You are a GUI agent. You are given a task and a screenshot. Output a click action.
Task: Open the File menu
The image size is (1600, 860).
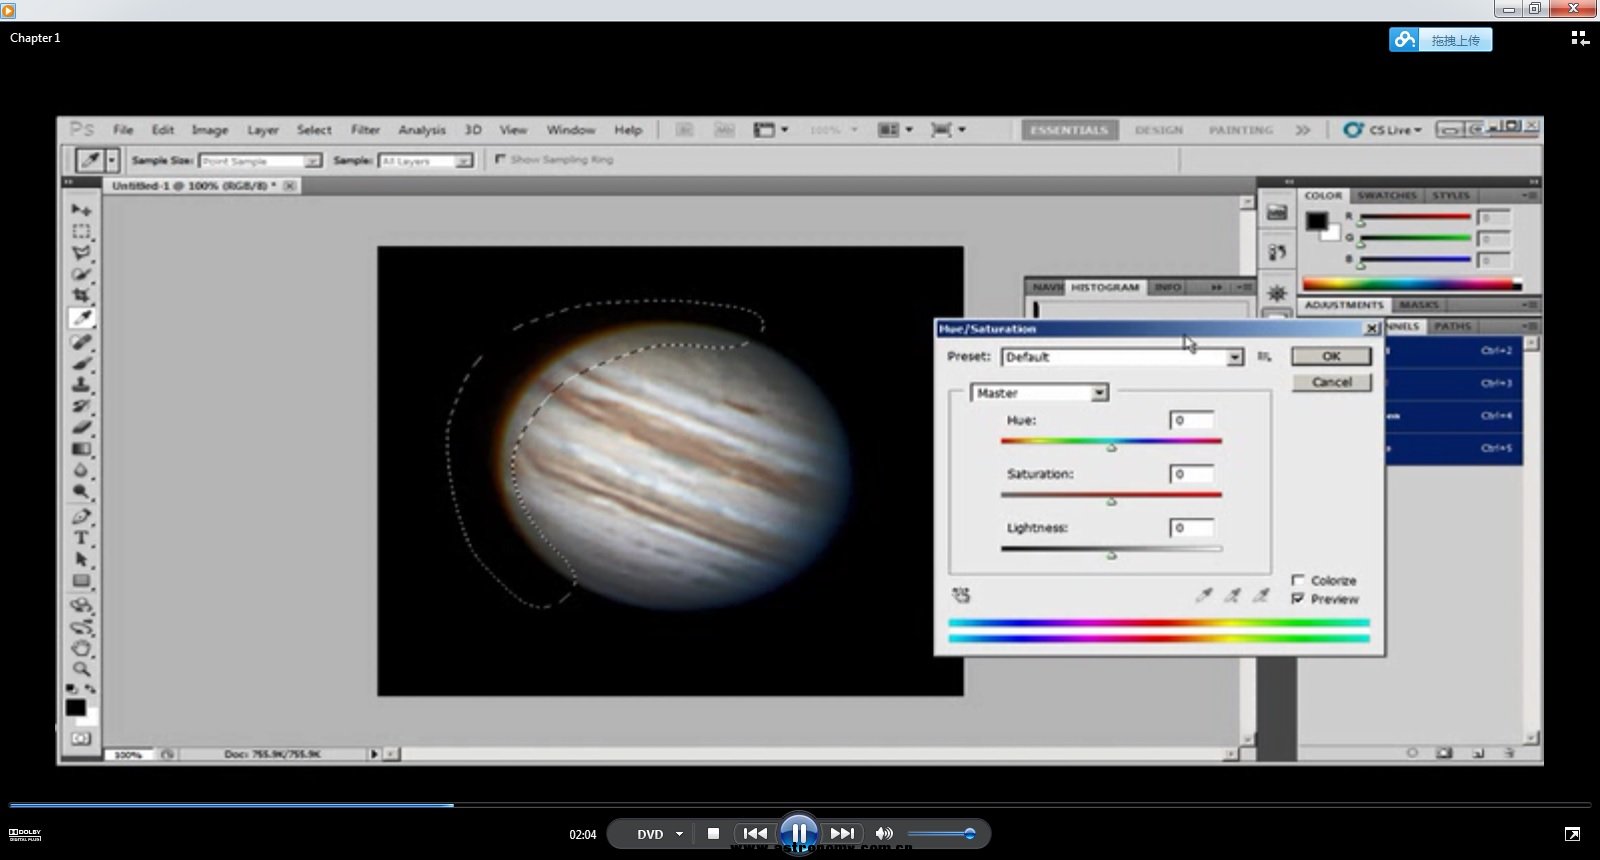click(123, 130)
